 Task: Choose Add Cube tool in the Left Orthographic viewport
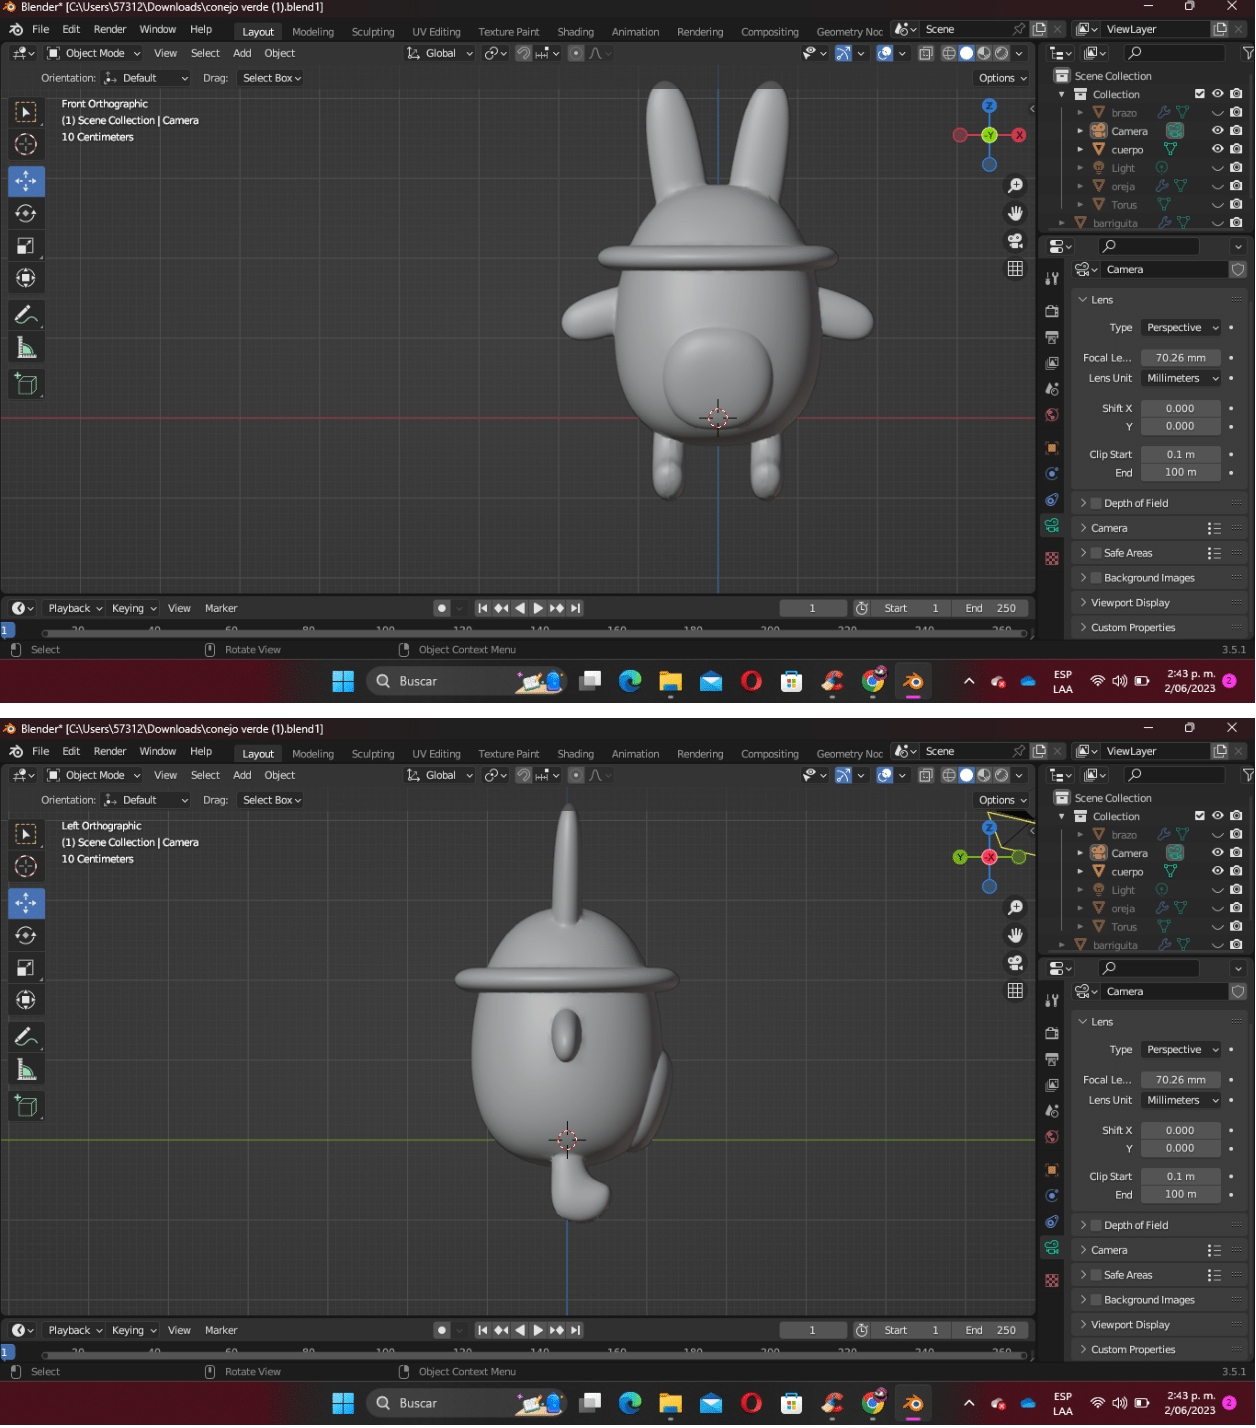[26, 1106]
